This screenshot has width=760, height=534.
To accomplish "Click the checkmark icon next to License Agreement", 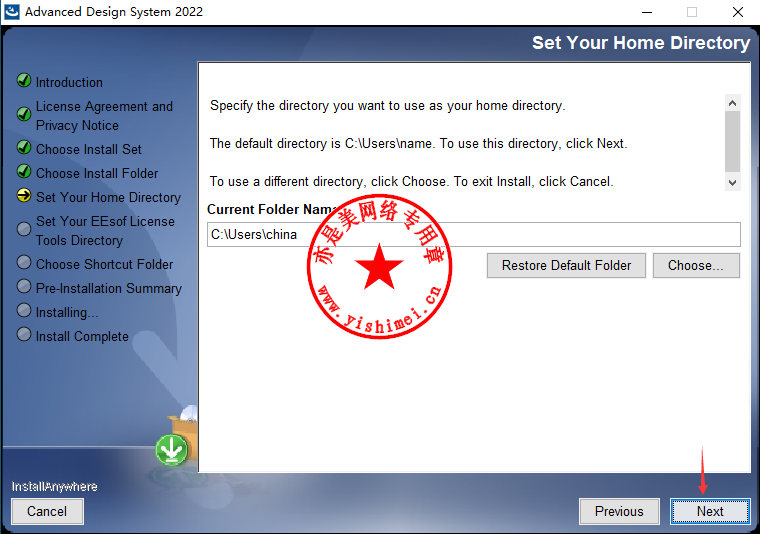I will tap(24, 114).
